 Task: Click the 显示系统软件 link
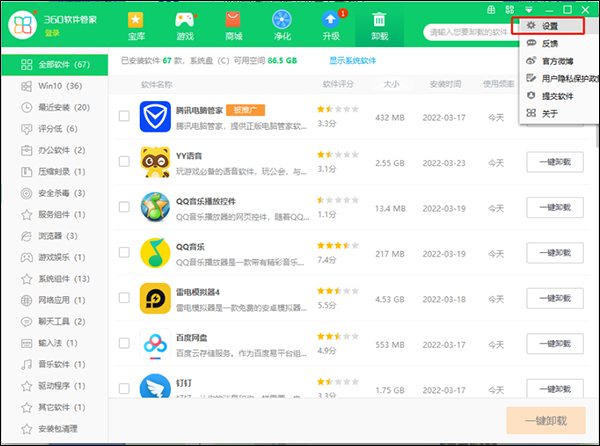coord(352,60)
